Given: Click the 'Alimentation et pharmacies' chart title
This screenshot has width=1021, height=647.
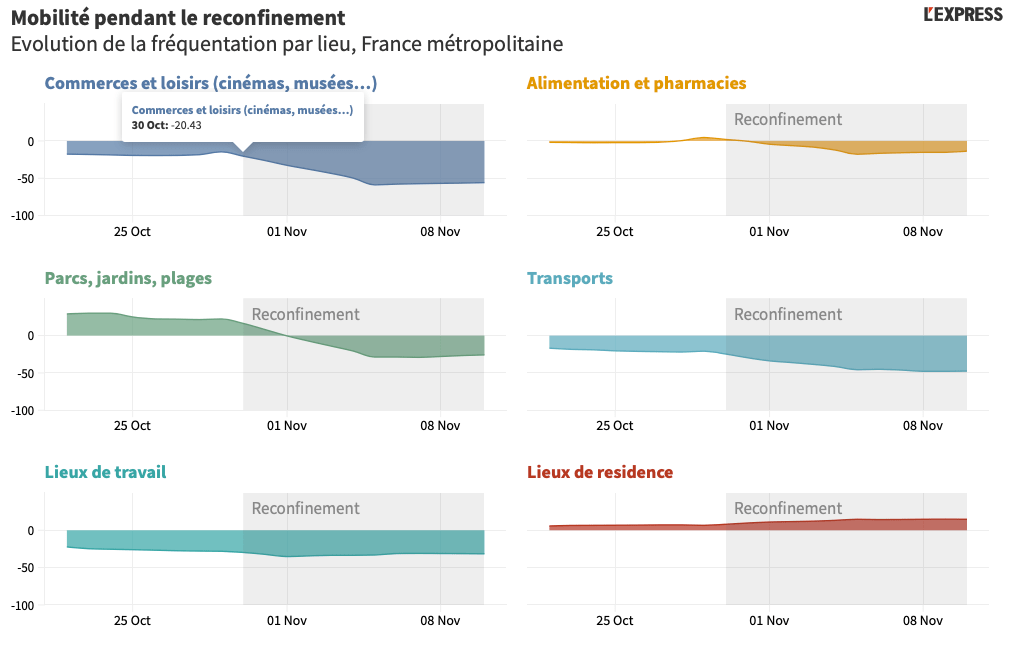Looking at the screenshot, I should point(636,83).
